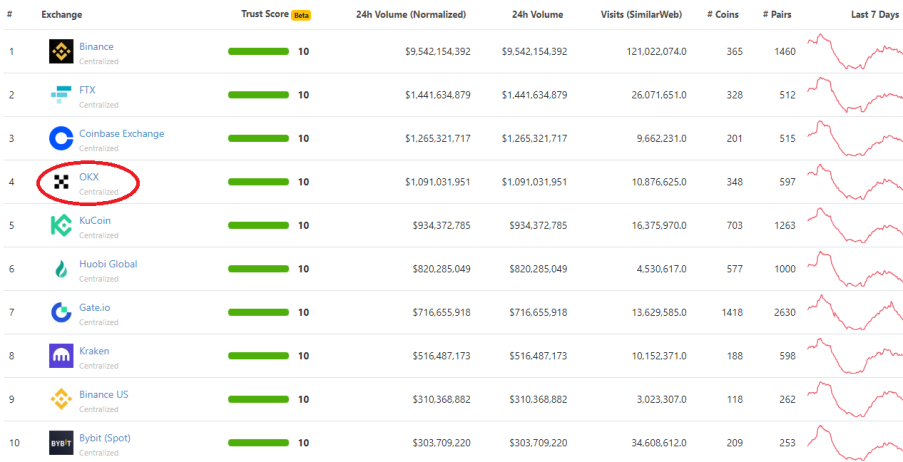Open the Coinbase Exchange link
903x462 pixels.
point(122,134)
